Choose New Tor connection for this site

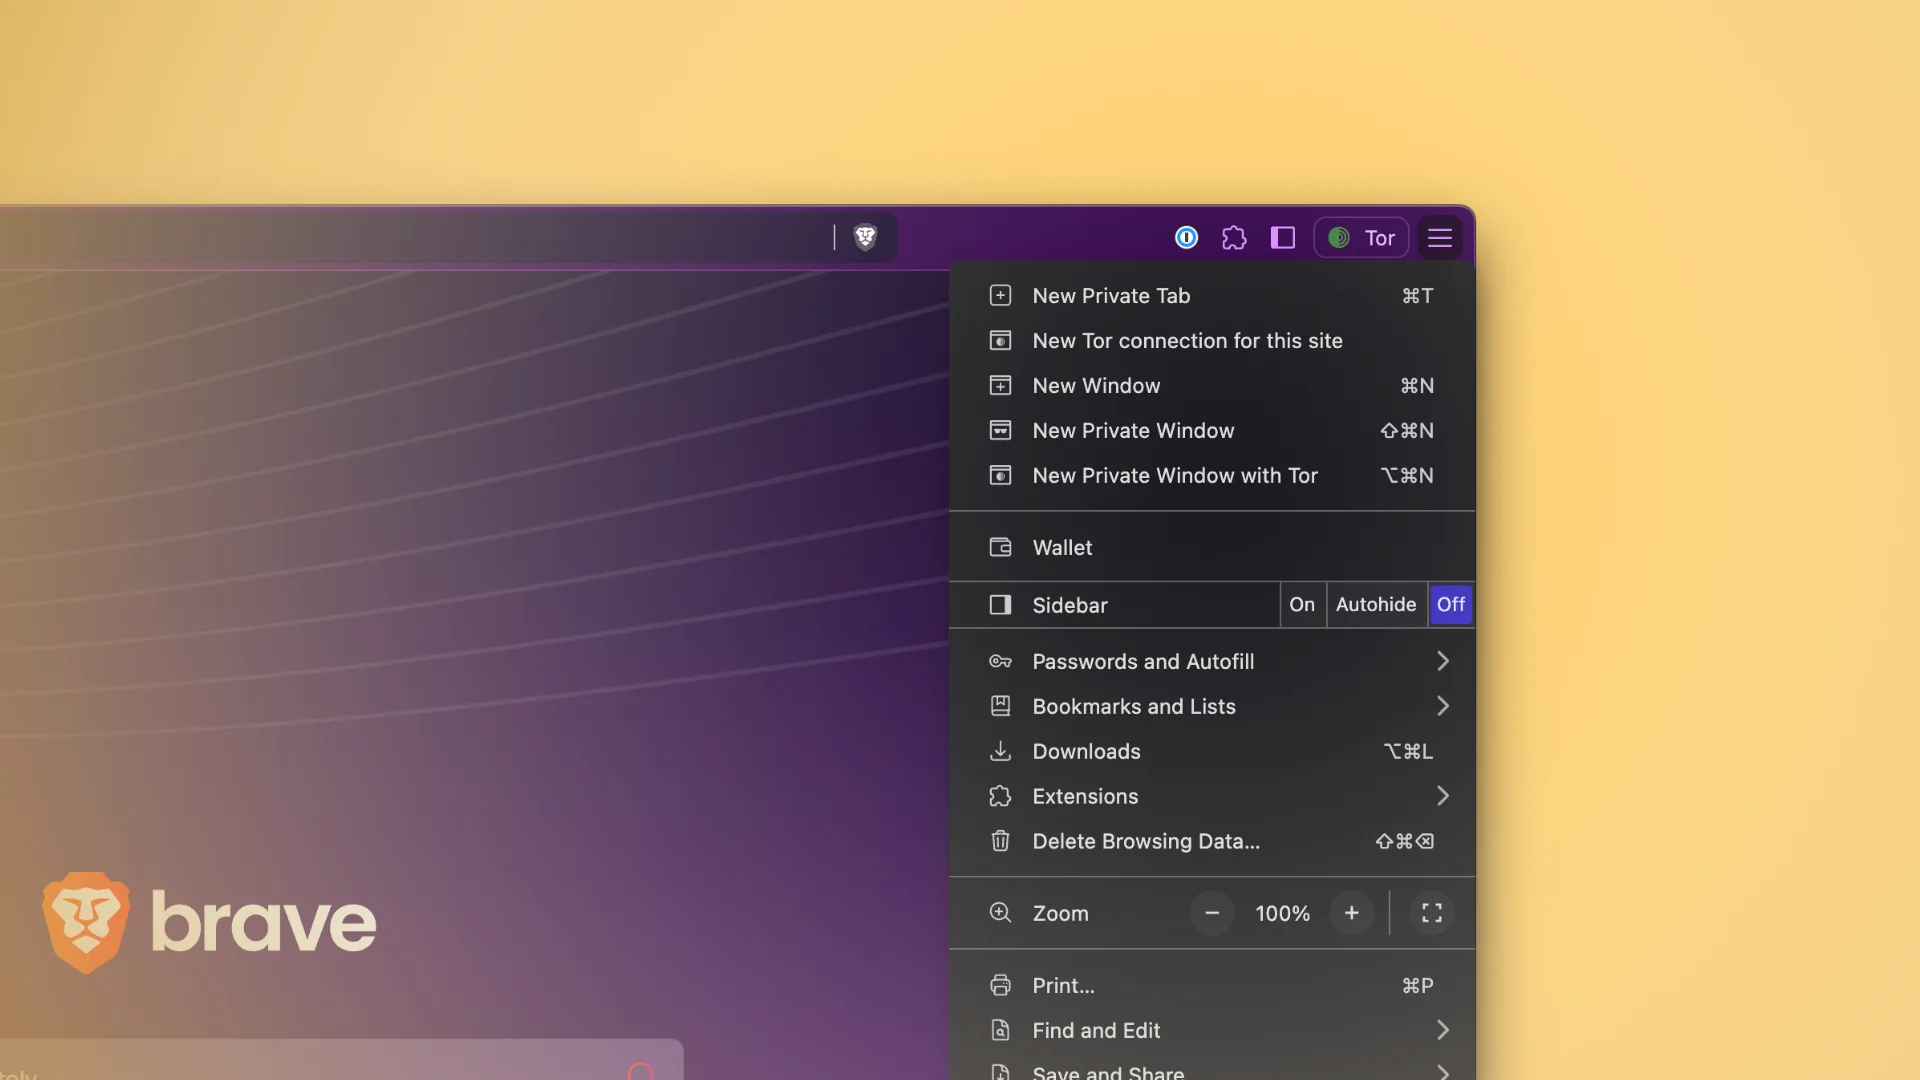1212,340
